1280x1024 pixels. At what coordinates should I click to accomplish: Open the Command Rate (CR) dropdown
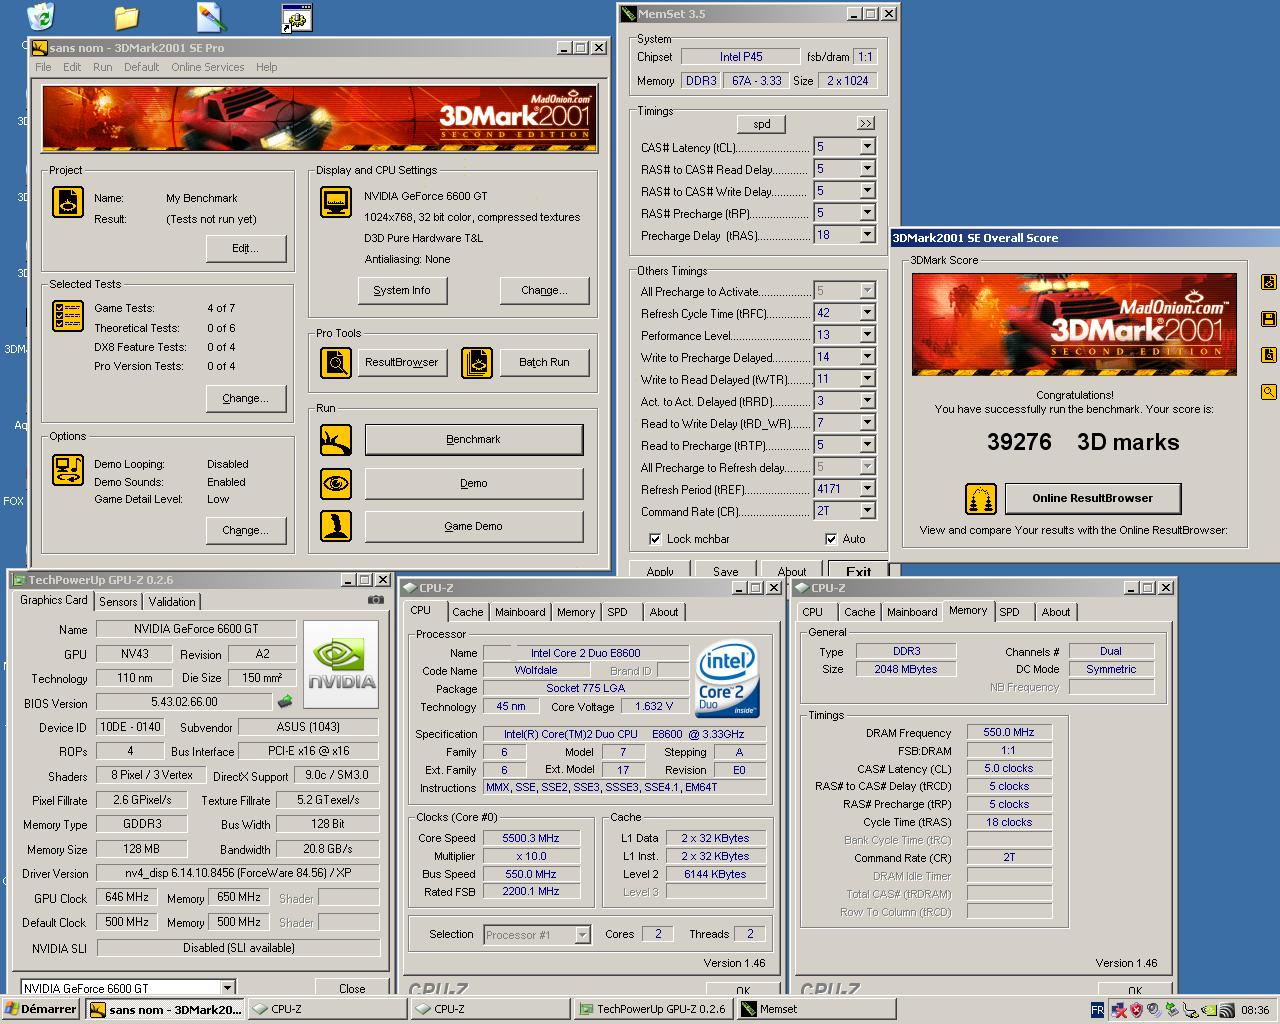tap(867, 511)
